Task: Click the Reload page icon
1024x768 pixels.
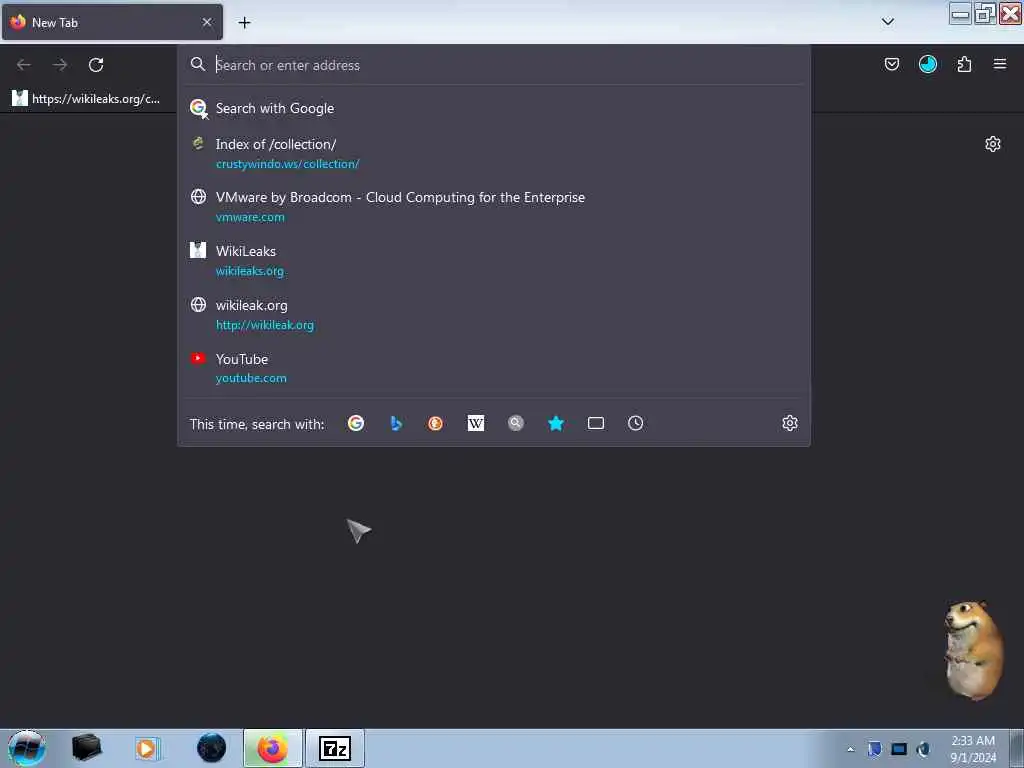Action: 96,65
